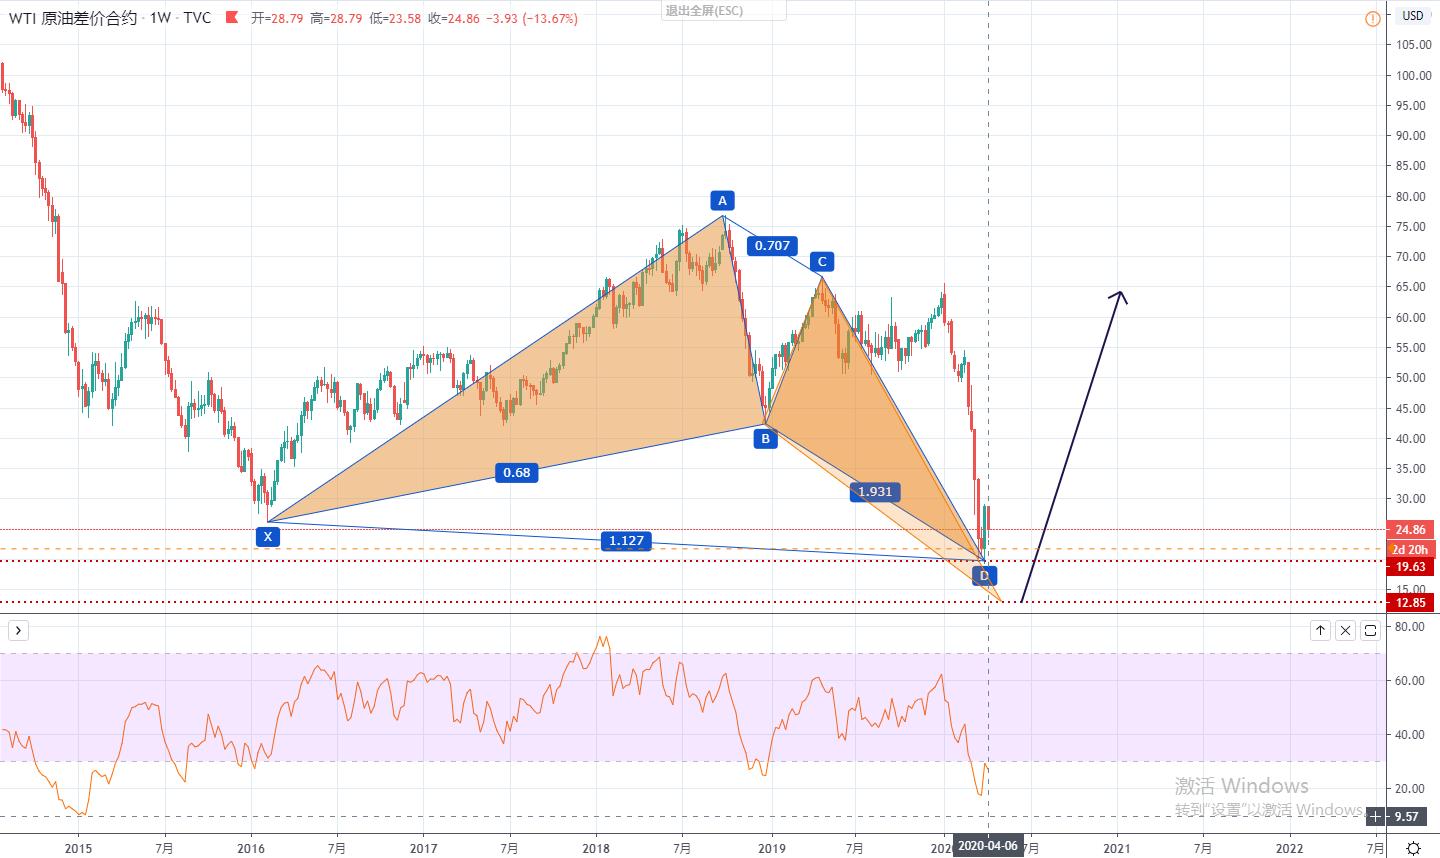
Task: Click the 40.00 RSI scale label
Action: pyautogui.click(x=1409, y=735)
